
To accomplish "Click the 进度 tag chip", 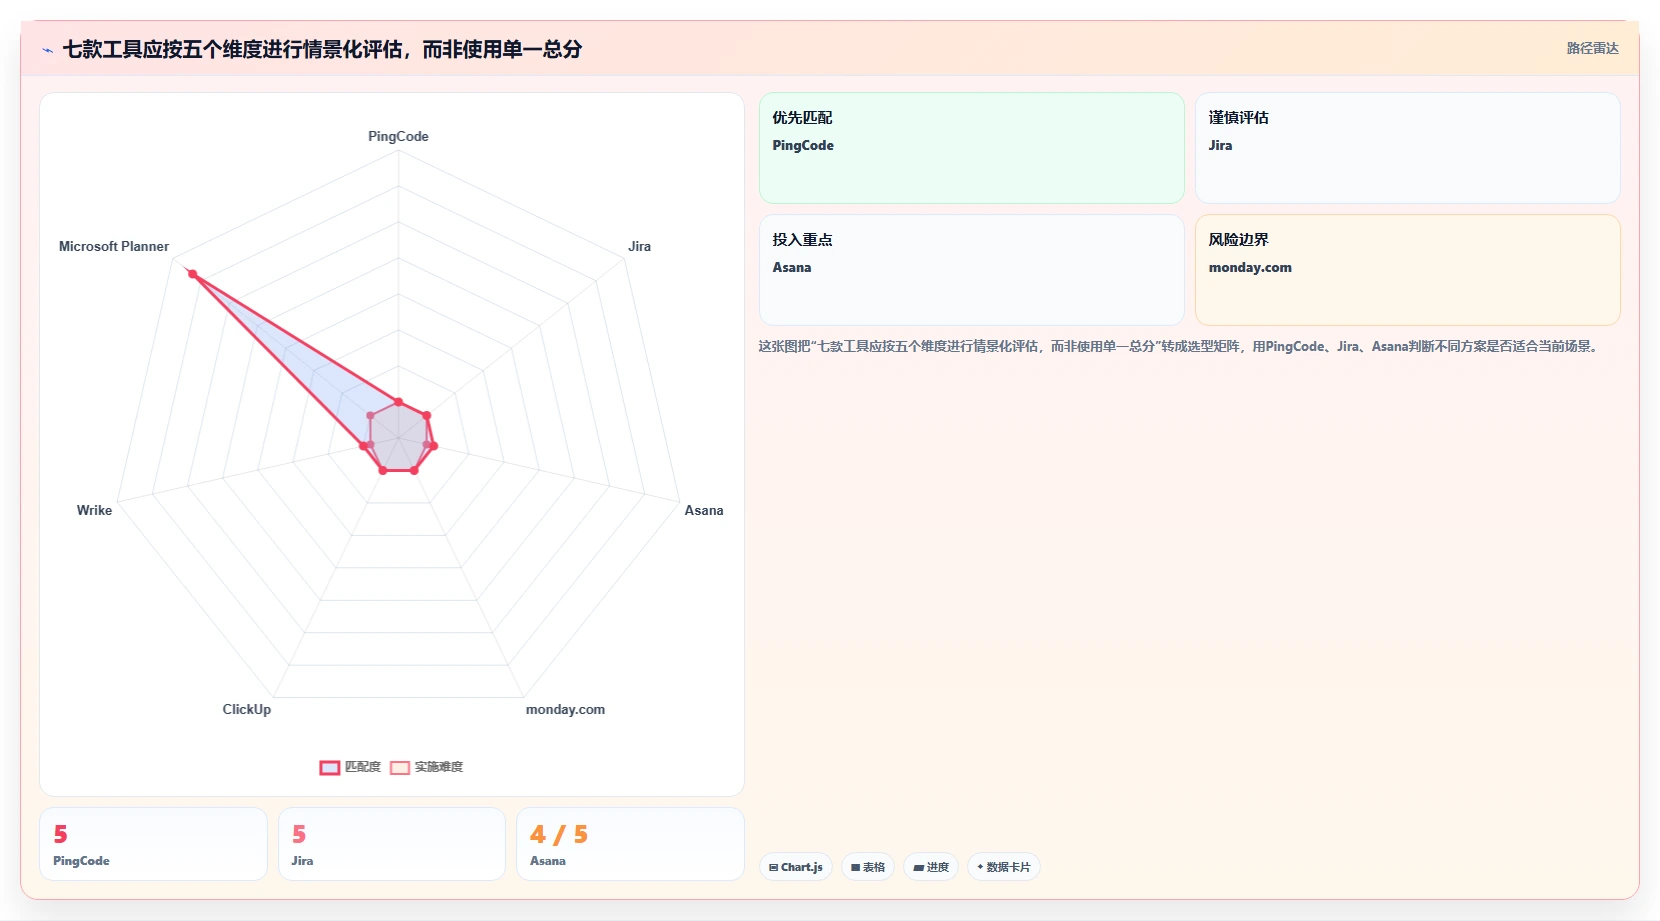I will tap(931, 867).
